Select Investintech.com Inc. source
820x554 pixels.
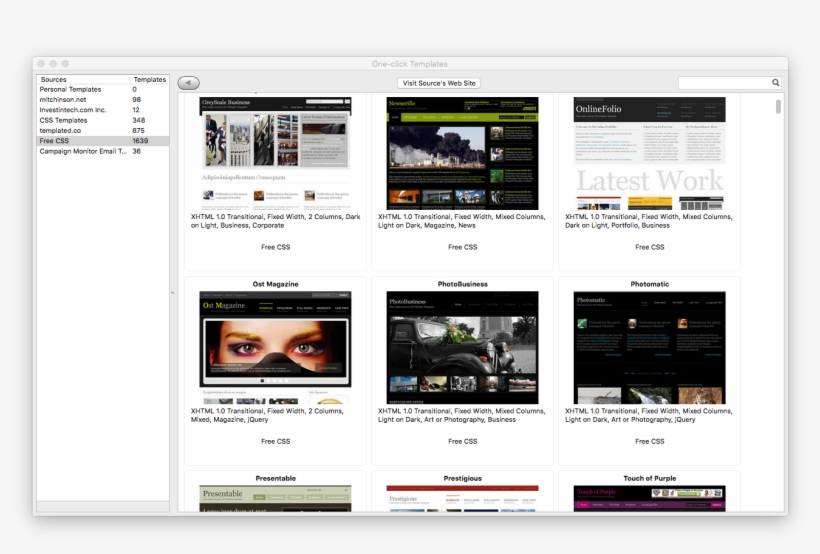(x=103, y=110)
